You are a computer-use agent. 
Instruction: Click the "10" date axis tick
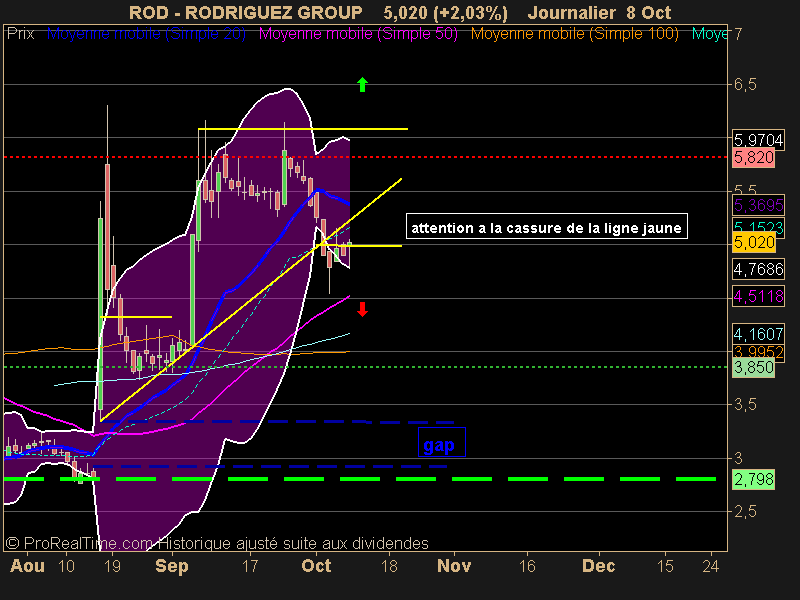click(66, 566)
